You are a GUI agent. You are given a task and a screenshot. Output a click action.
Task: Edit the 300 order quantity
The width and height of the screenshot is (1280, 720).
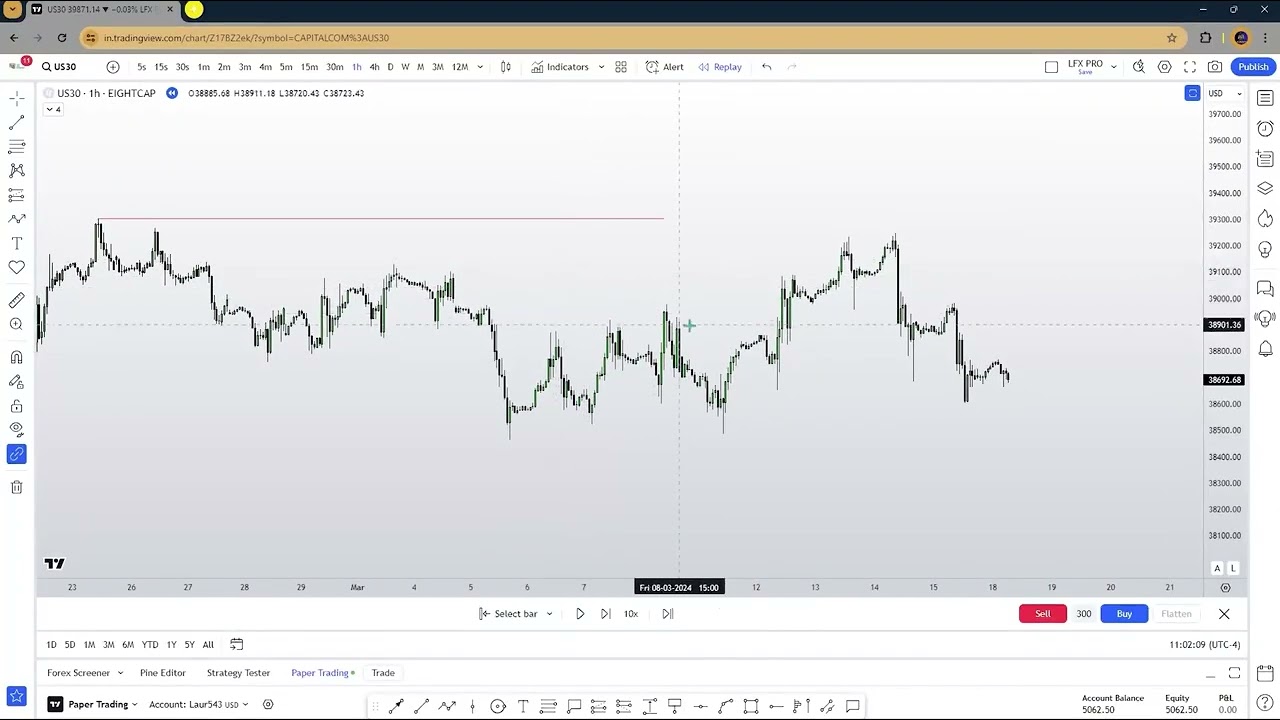click(1084, 614)
